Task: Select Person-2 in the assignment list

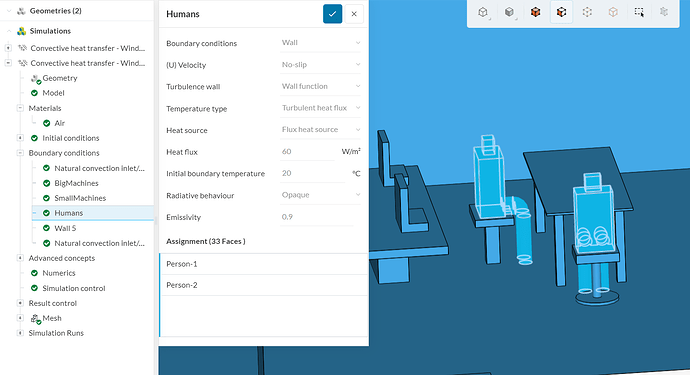Action: point(264,285)
